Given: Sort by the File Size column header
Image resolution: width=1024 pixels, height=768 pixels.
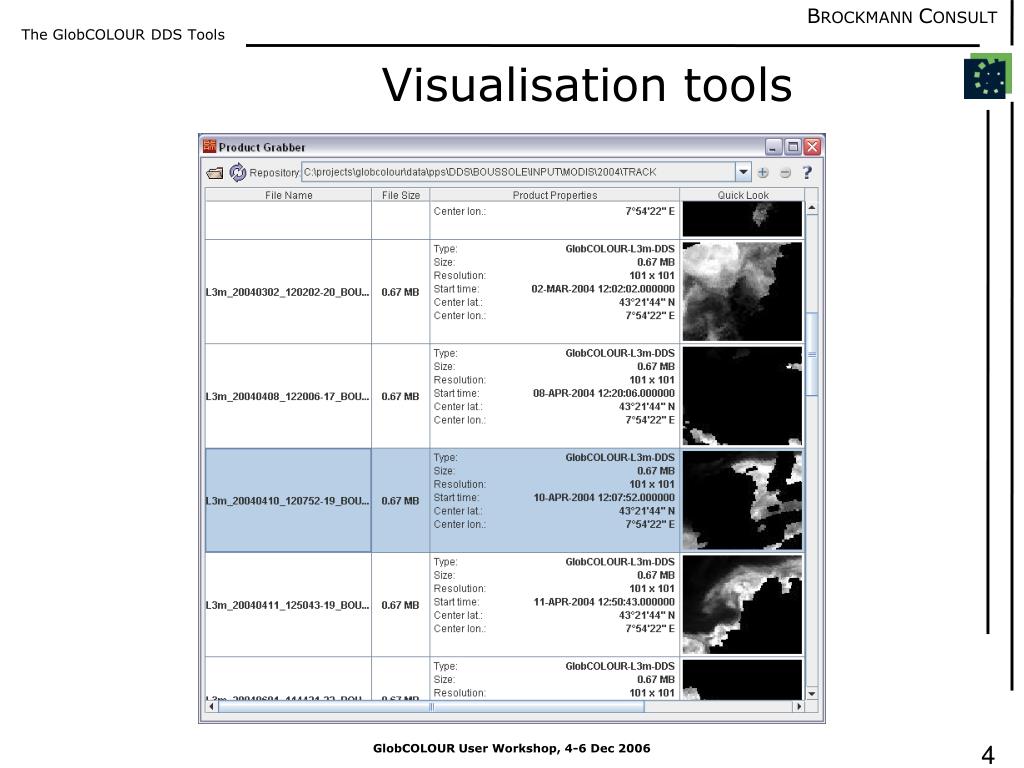Looking at the screenshot, I should pyautogui.click(x=401, y=195).
